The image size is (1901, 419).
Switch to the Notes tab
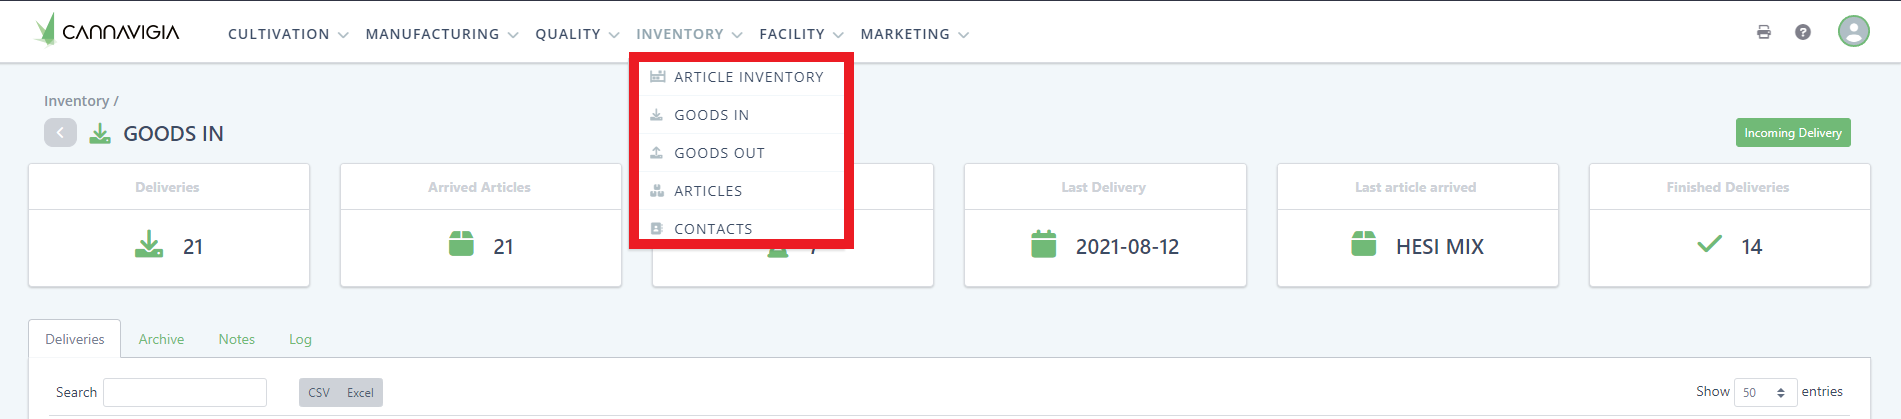click(237, 339)
